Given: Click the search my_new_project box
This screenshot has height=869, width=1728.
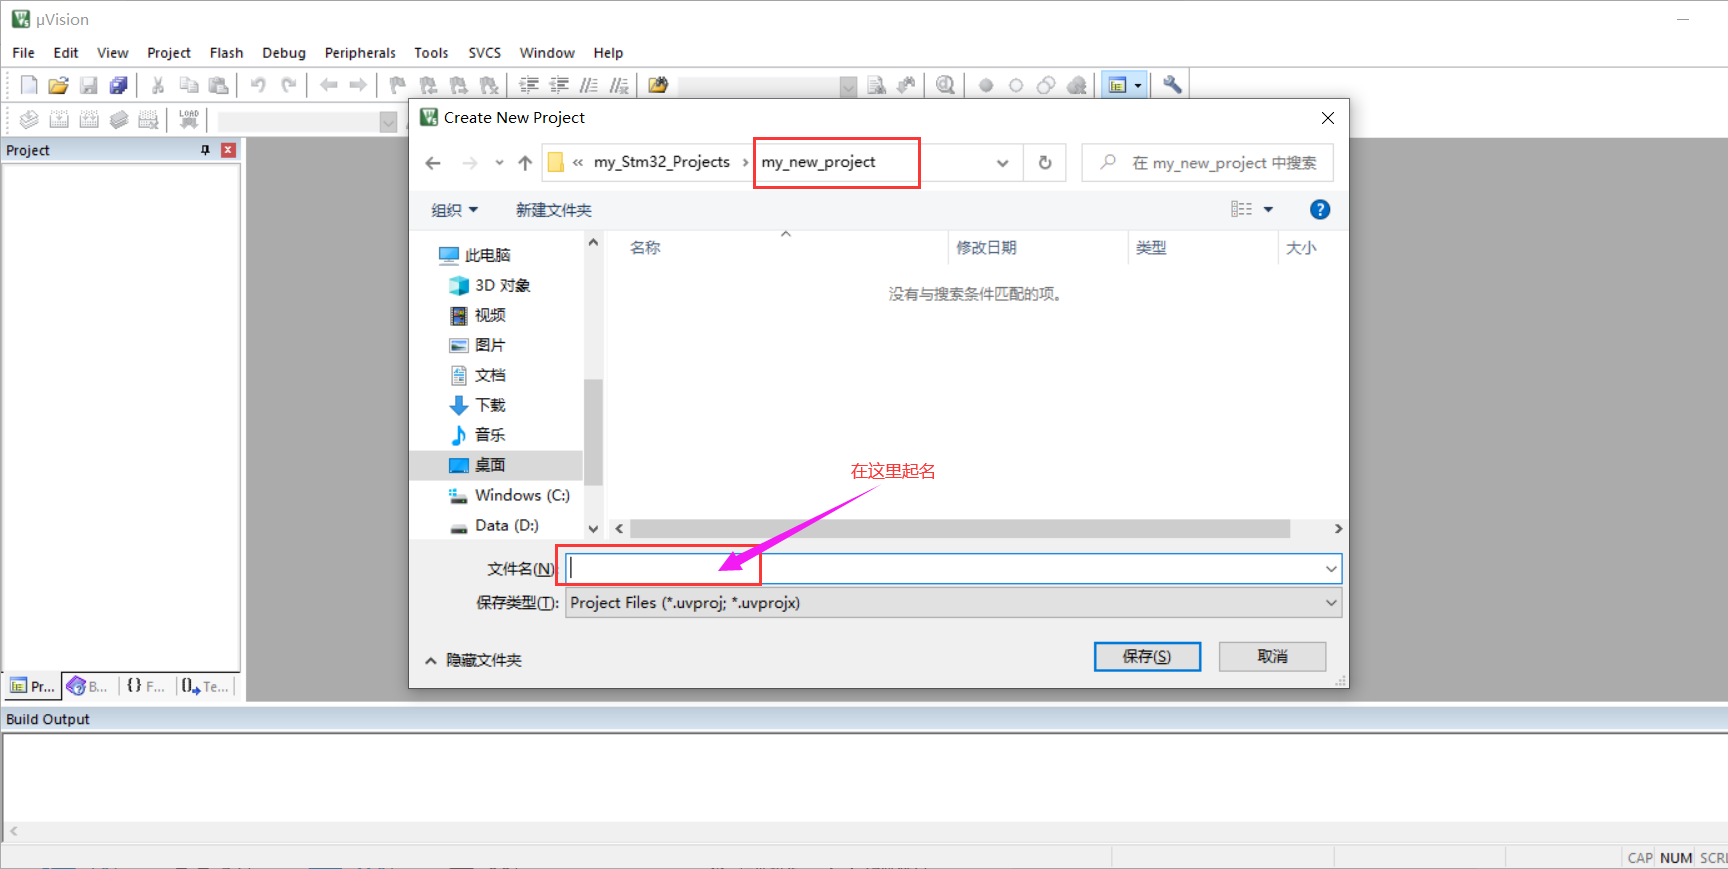Looking at the screenshot, I should tap(1208, 163).
